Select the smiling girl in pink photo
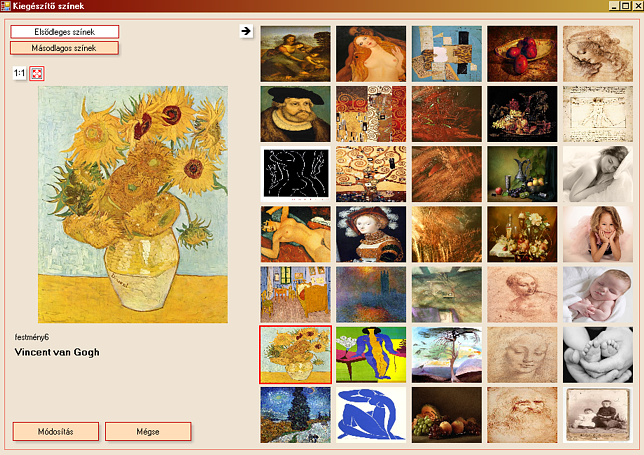Viewport: 644px width, 455px height. click(x=598, y=234)
